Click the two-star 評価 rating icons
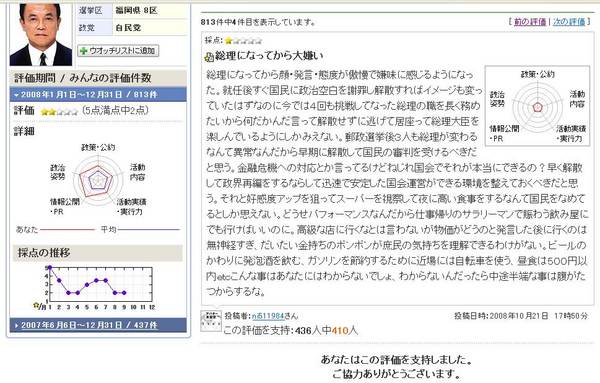 pos(60,112)
